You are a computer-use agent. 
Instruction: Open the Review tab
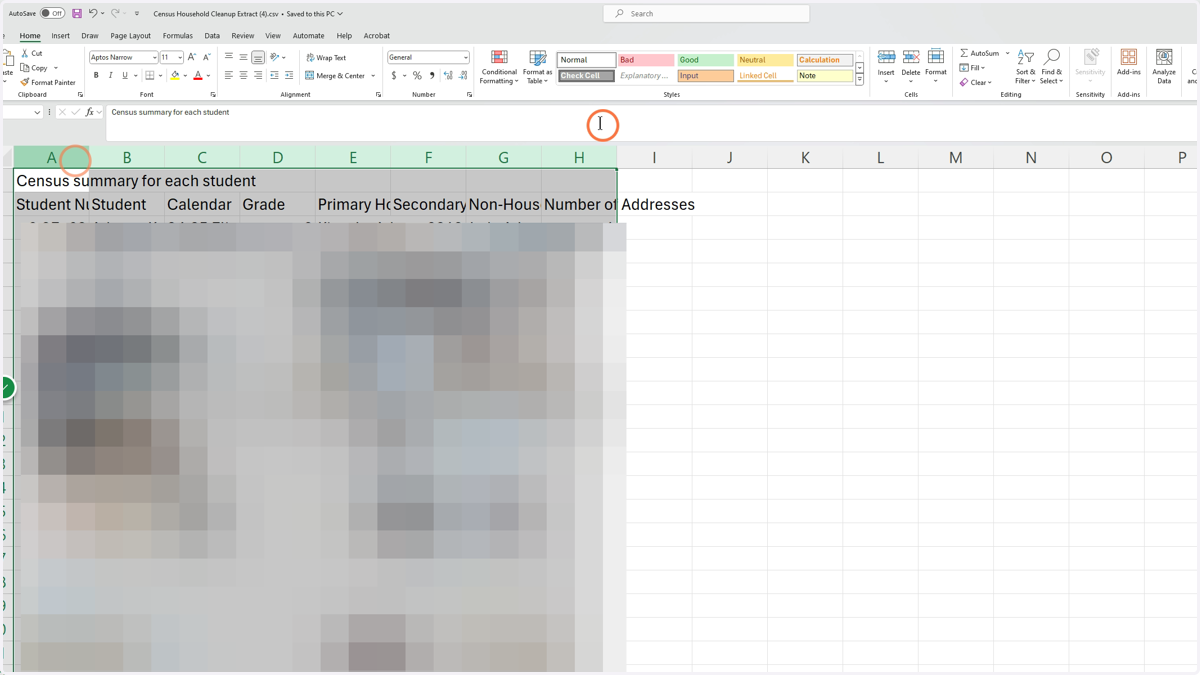coord(243,35)
